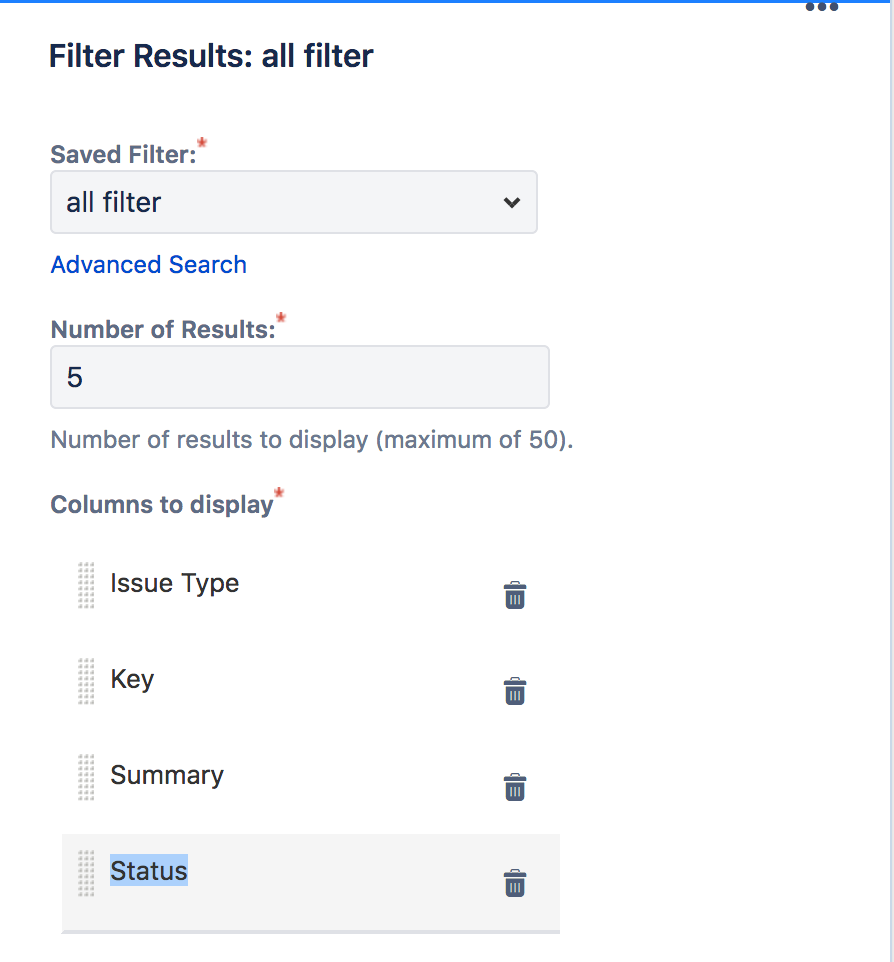Click the Number of Results label
Viewport: 894px width, 962px height.
pos(162,330)
